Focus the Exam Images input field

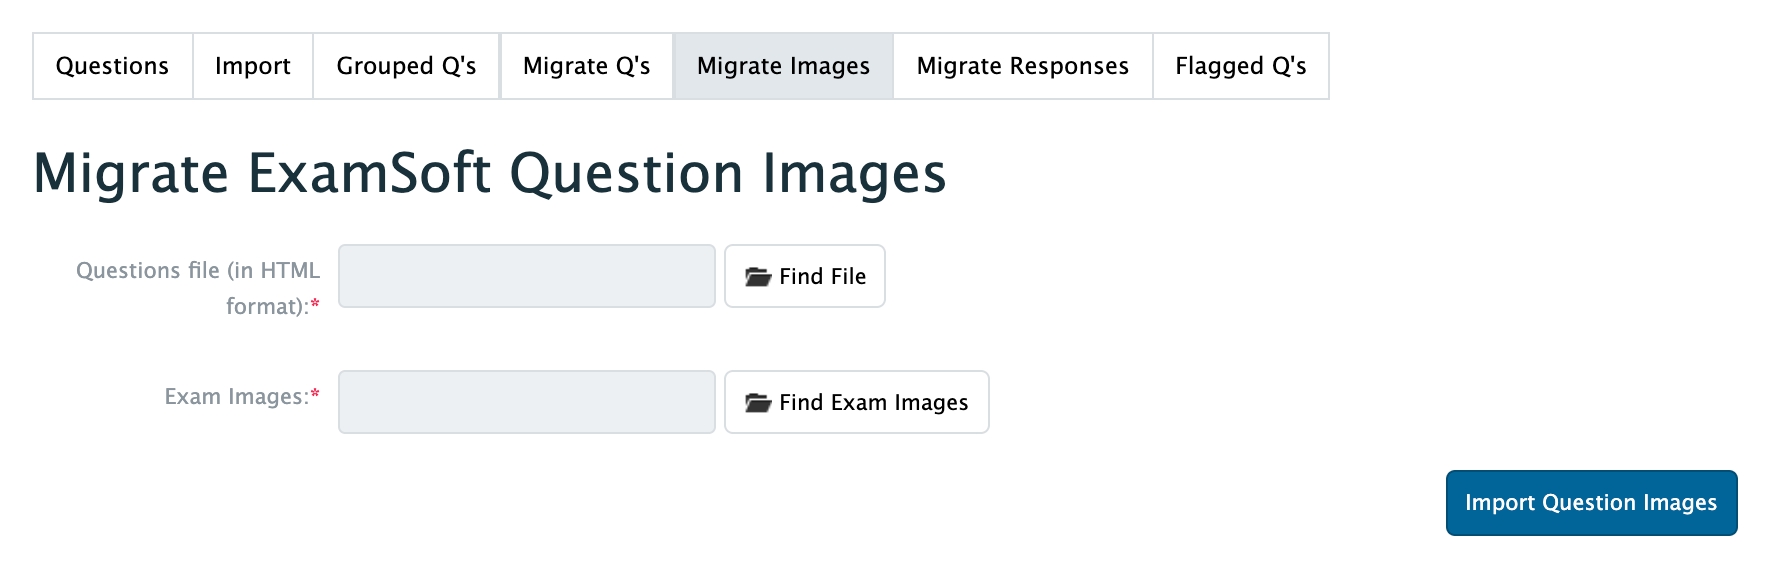click(x=527, y=402)
